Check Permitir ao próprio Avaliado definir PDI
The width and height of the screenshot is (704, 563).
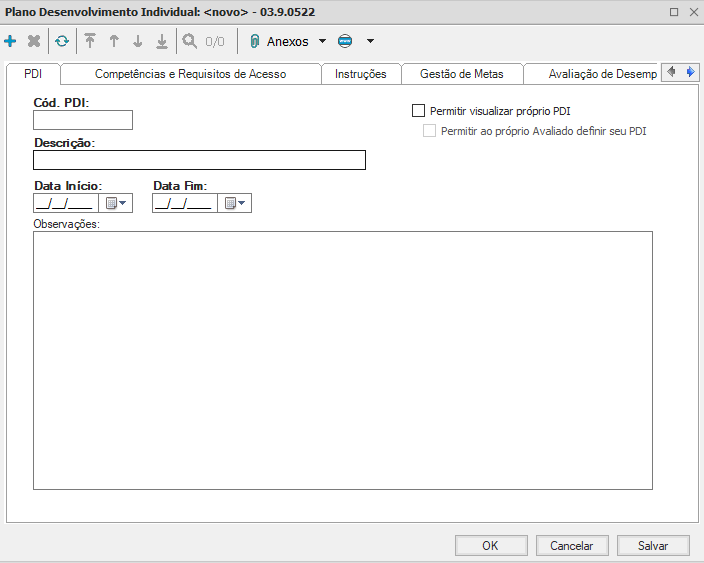point(430,131)
